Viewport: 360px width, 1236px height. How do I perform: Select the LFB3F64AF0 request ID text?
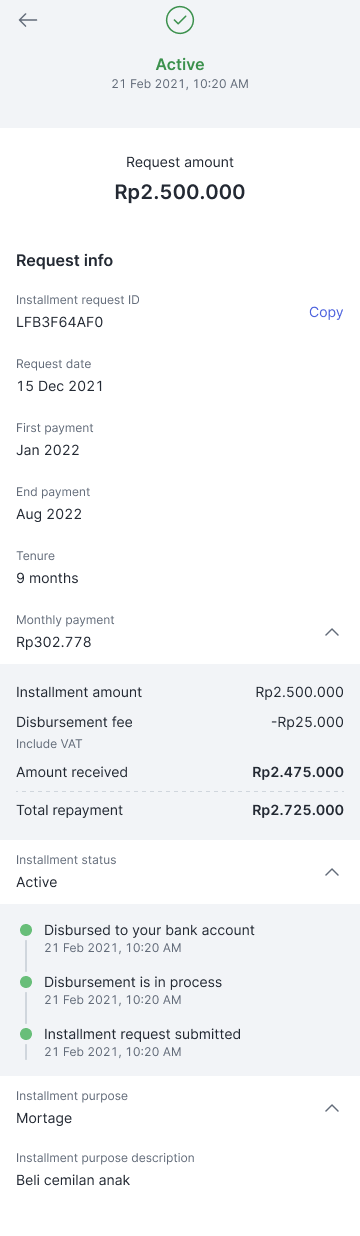coord(60,322)
